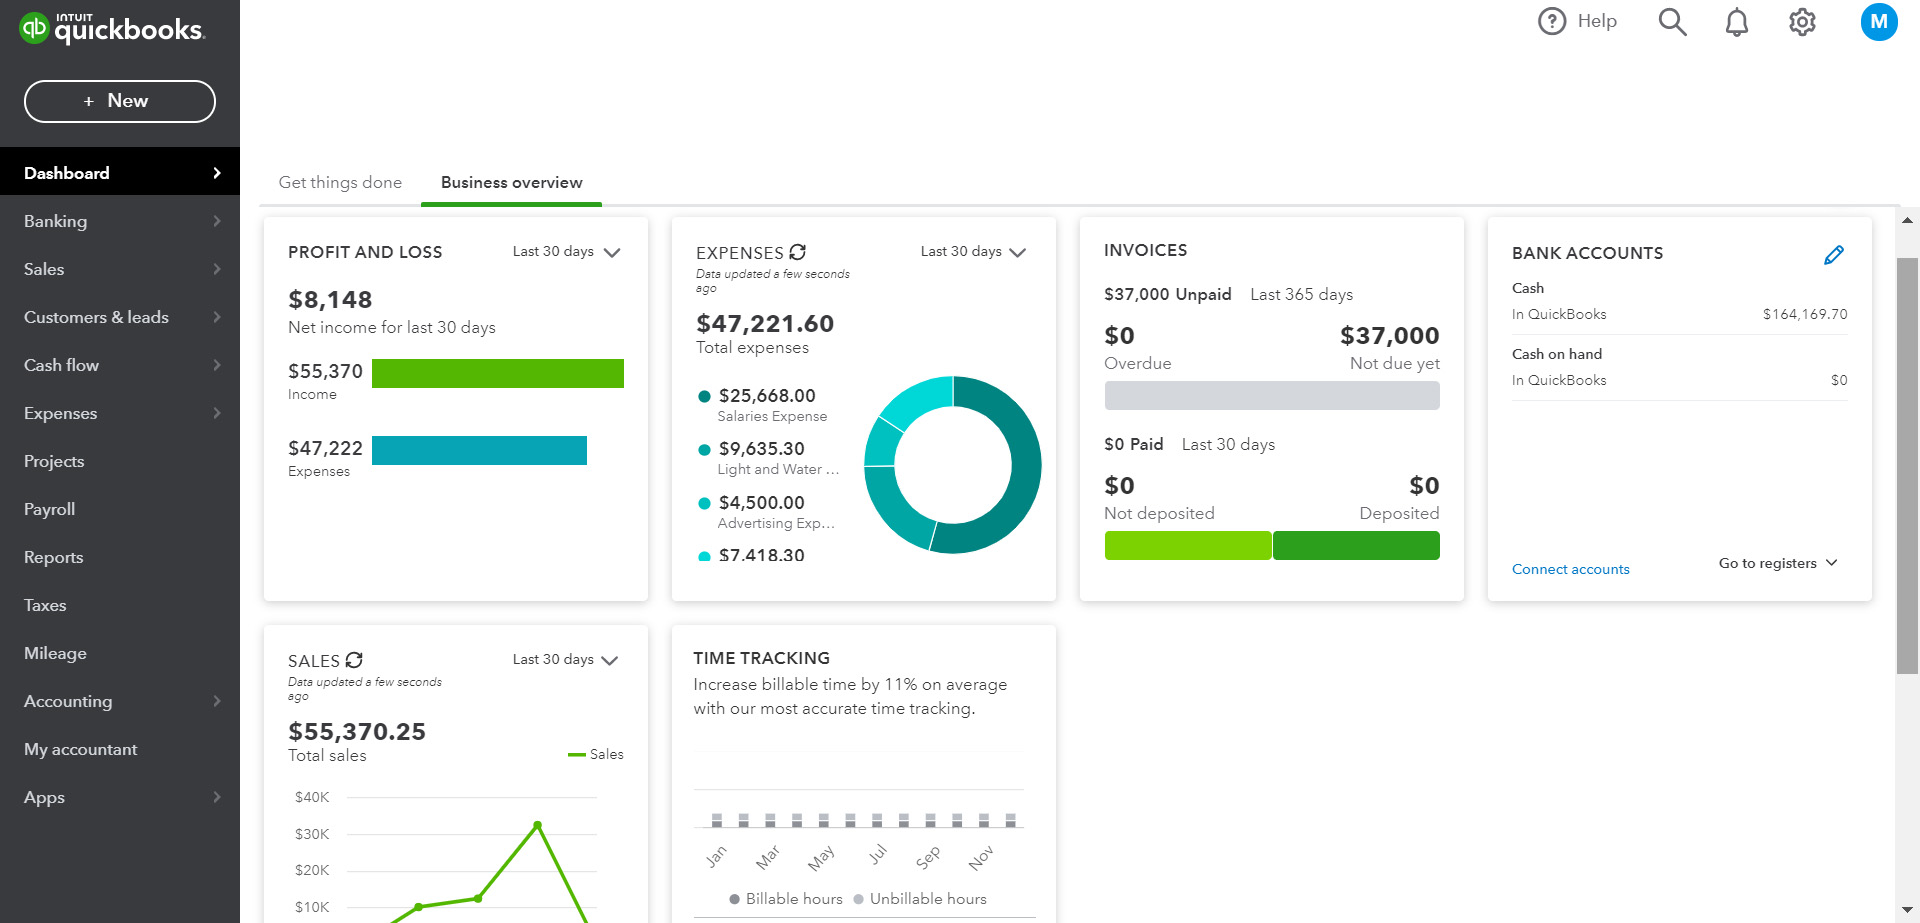Edit bank accounts with the pencil icon
Image resolution: width=1920 pixels, height=923 pixels.
pos(1834,255)
